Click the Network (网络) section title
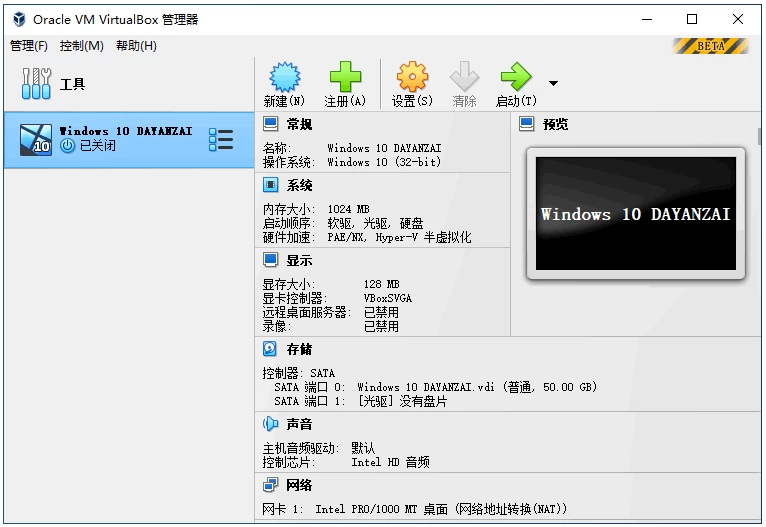Viewport: 766px width, 527px height. pos(299,485)
